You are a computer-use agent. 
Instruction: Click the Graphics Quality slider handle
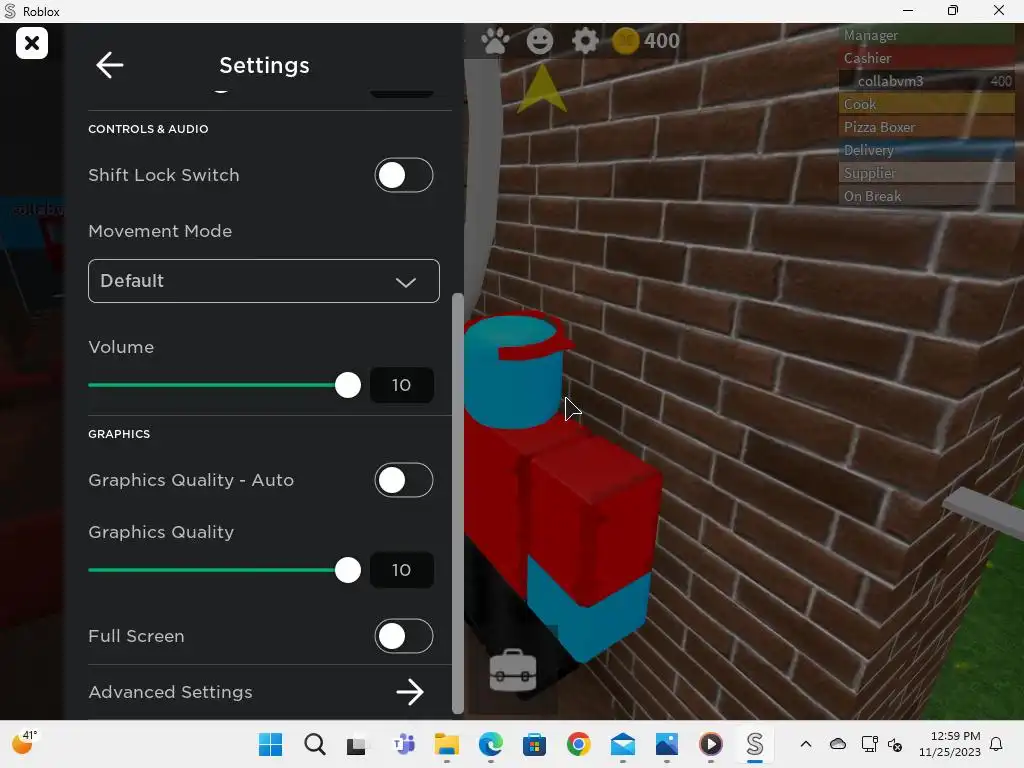pos(347,570)
